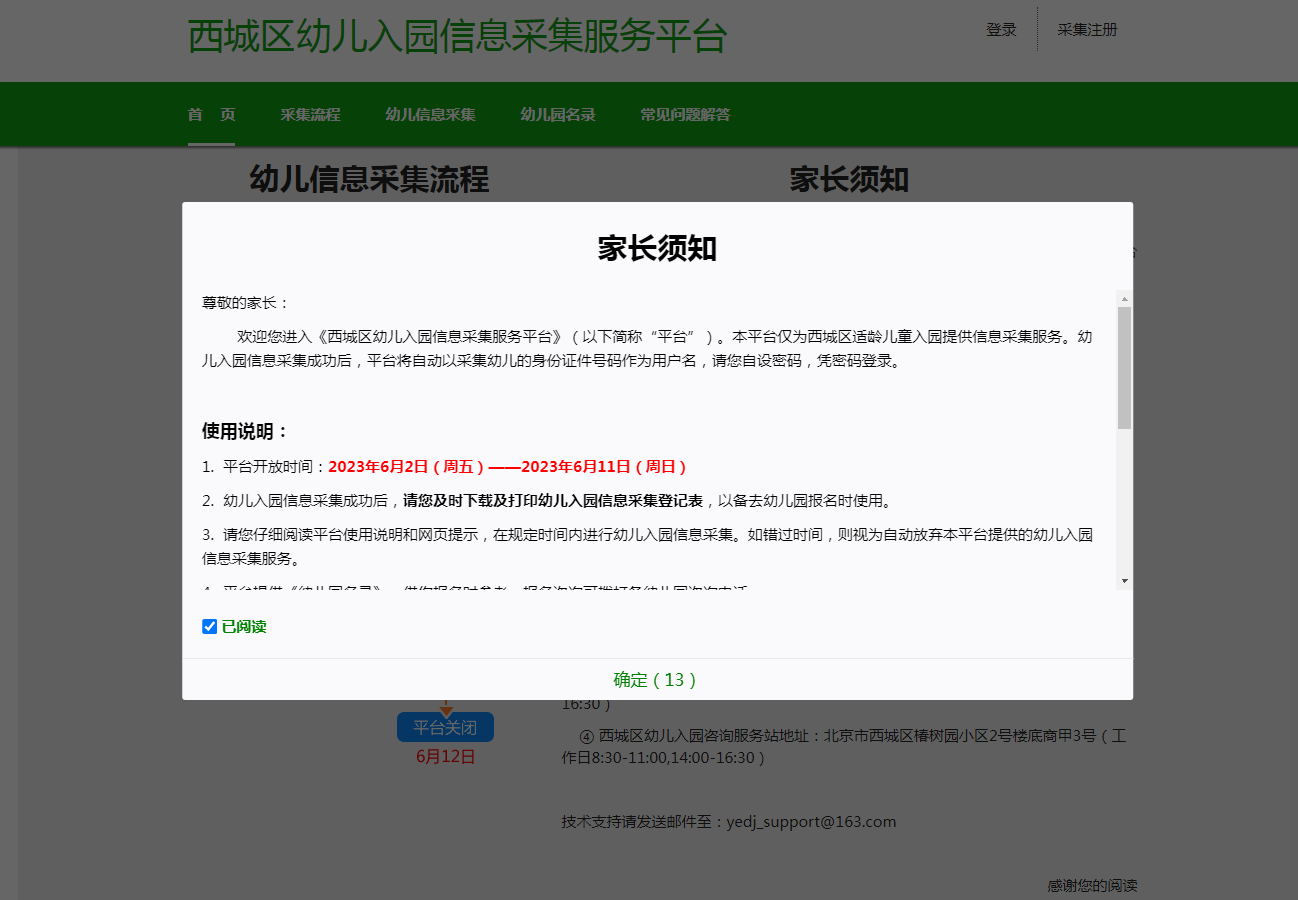Uncheck the 已阅读 checkbox
1298x900 pixels.
(210, 627)
